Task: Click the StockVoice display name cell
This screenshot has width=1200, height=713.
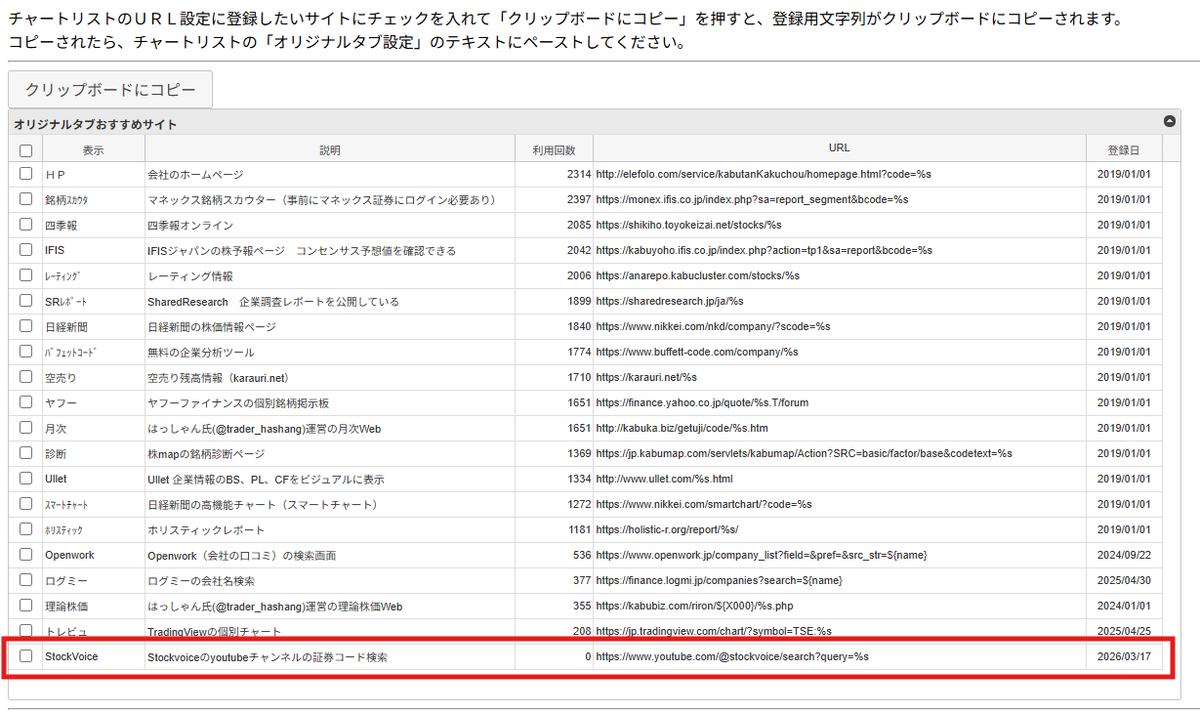Action: click(x=93, y=657)
